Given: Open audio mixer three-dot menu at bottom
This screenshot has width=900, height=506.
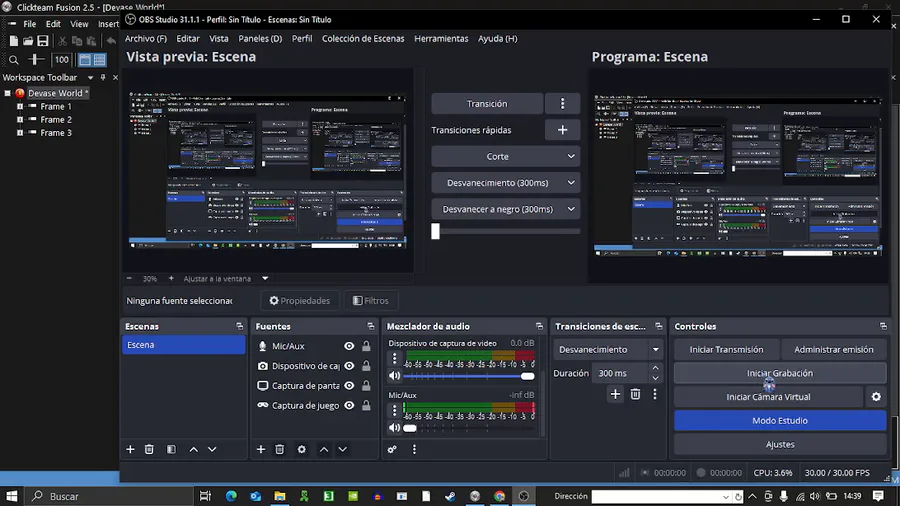Looking at the screenshot, I should pos(414,449).
